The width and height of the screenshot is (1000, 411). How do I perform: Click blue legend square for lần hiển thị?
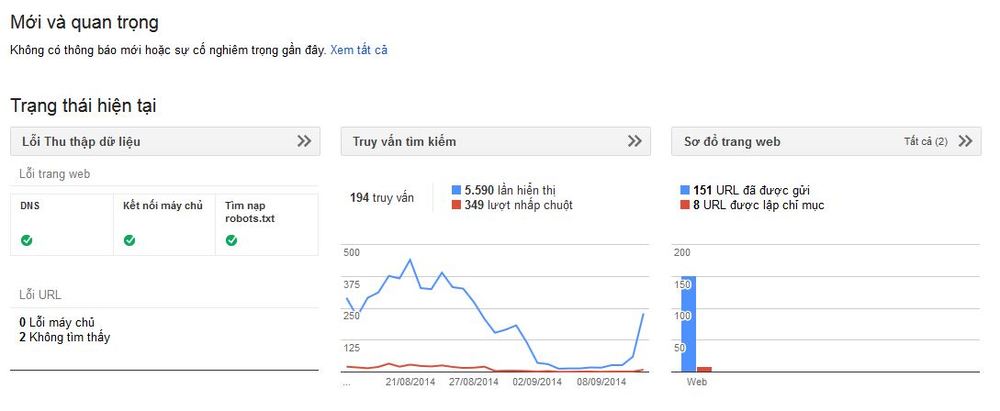(456, 190)
